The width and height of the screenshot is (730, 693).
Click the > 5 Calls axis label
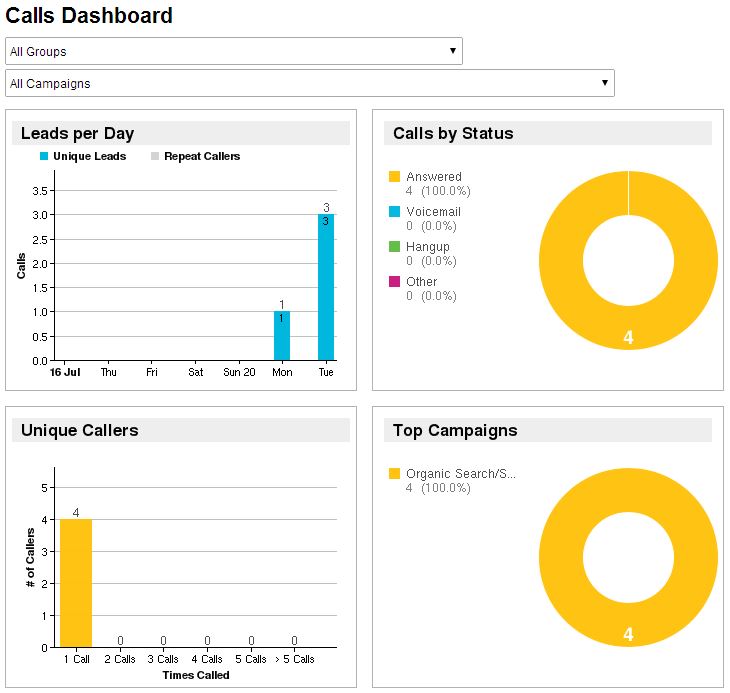click(295, 659)
